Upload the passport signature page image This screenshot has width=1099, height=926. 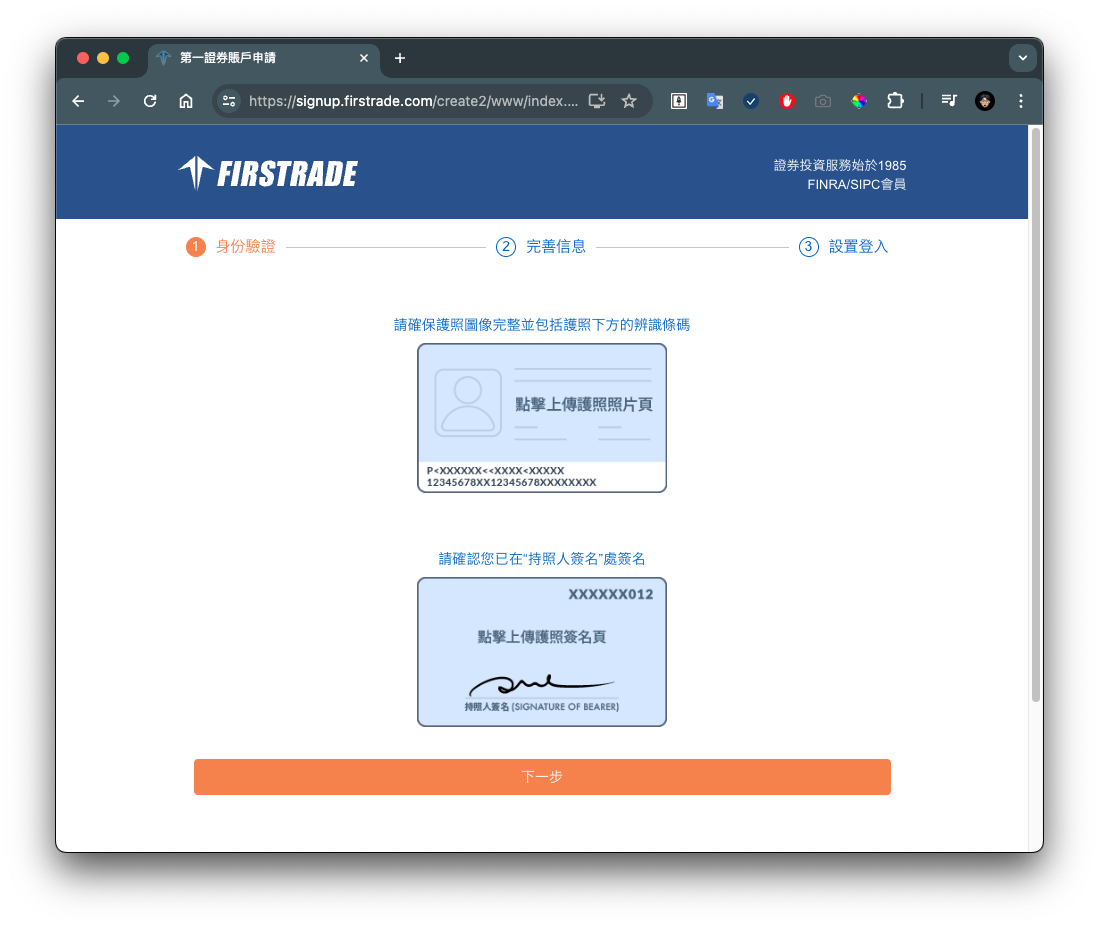click(x=542, y=651)
